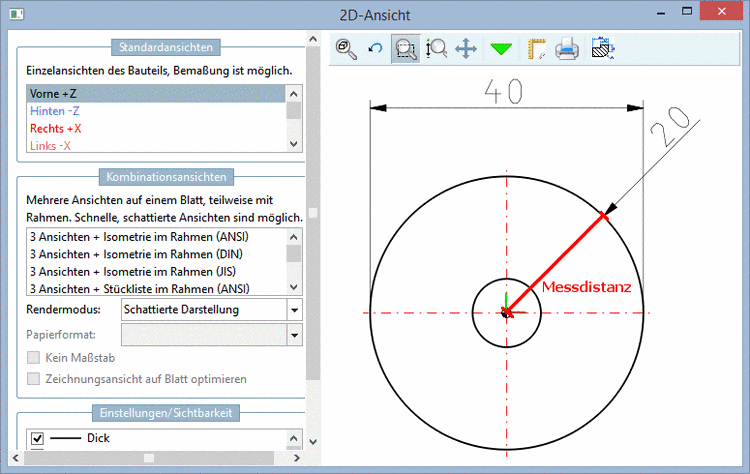
Task: Click the red Messdistanz label
Action: click(586, 287)
